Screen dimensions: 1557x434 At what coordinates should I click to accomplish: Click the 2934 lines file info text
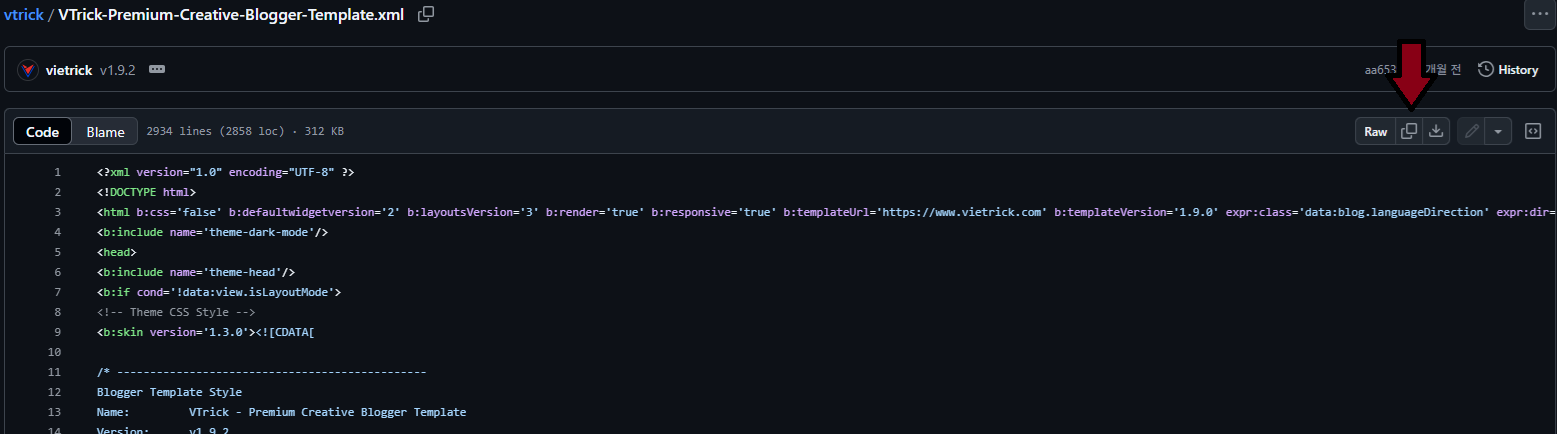245,132
